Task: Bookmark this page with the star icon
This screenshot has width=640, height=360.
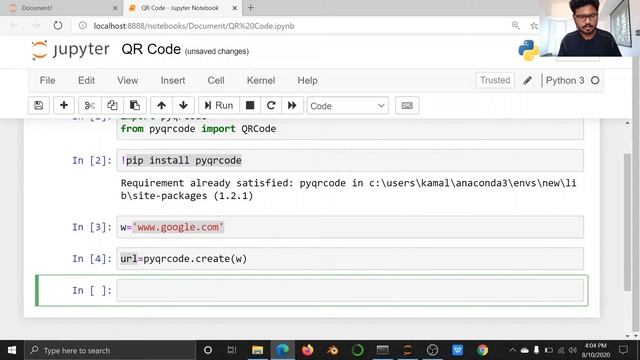Action: point(533,26)
